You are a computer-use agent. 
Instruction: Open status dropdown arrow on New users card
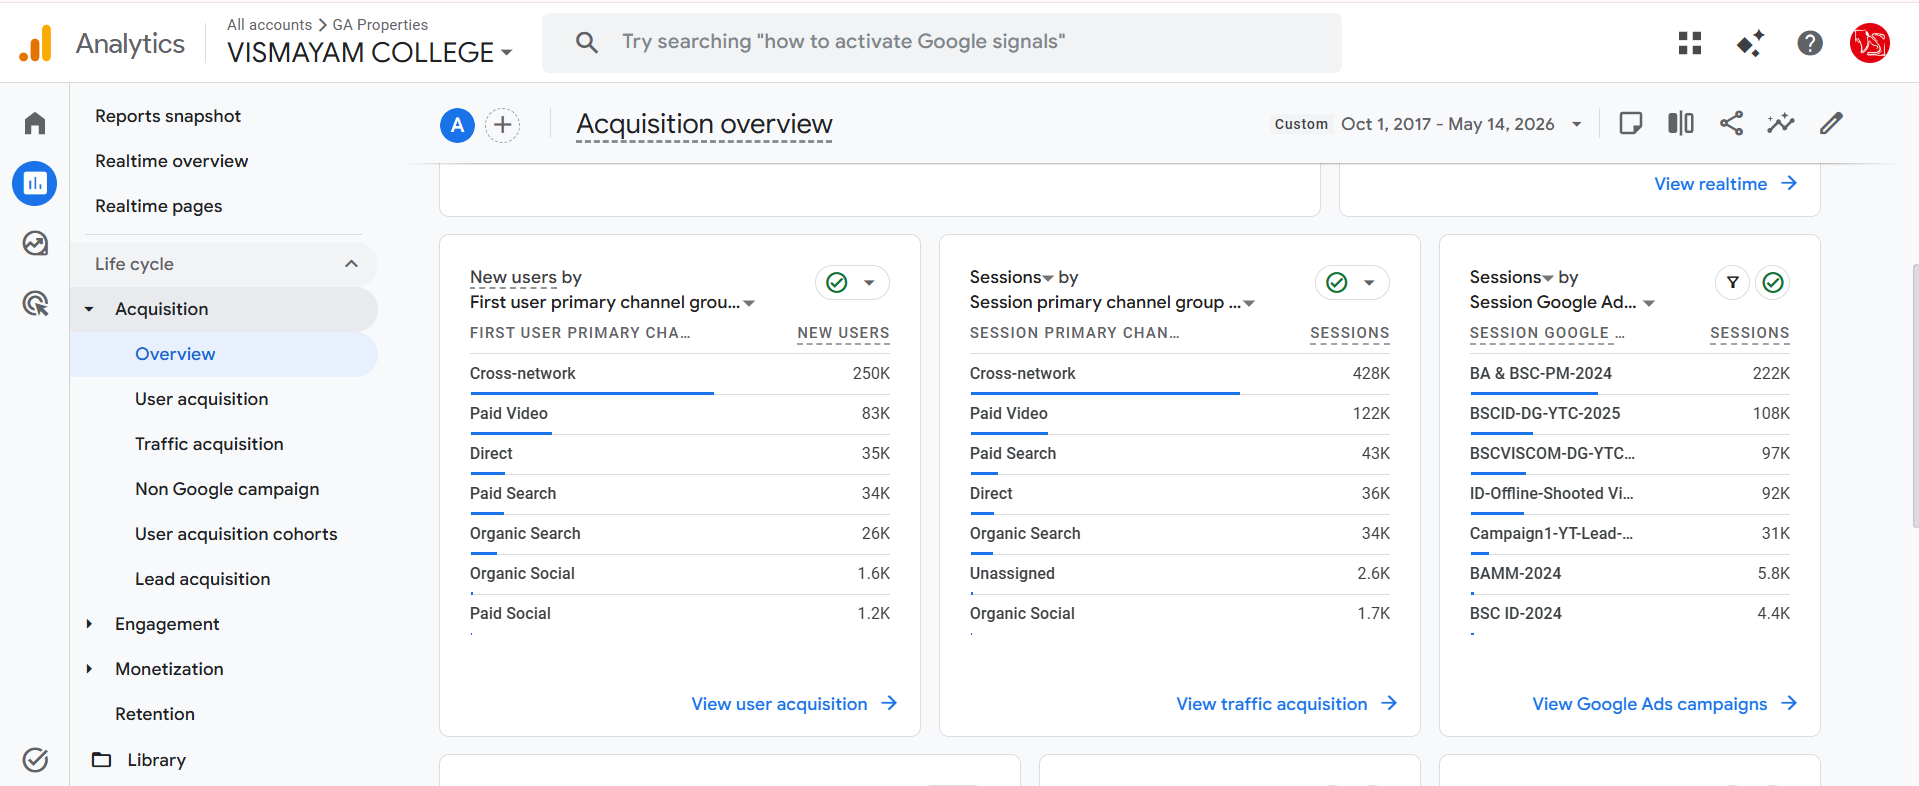pyautogui.click(x=870, y=282)
